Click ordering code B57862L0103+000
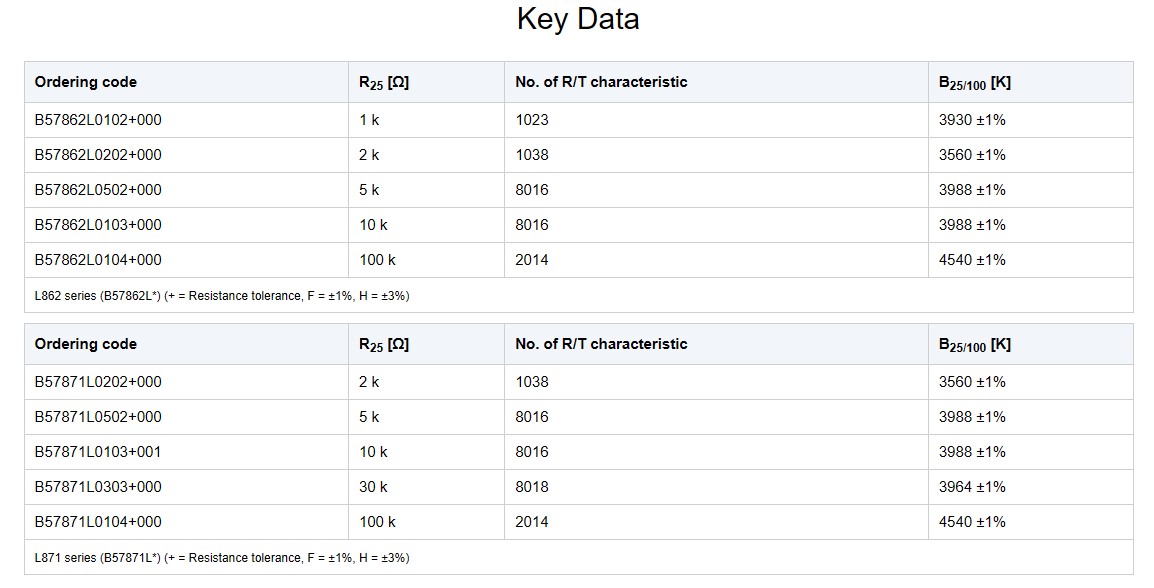1154x588 pixels. click(x=98, y=225)
